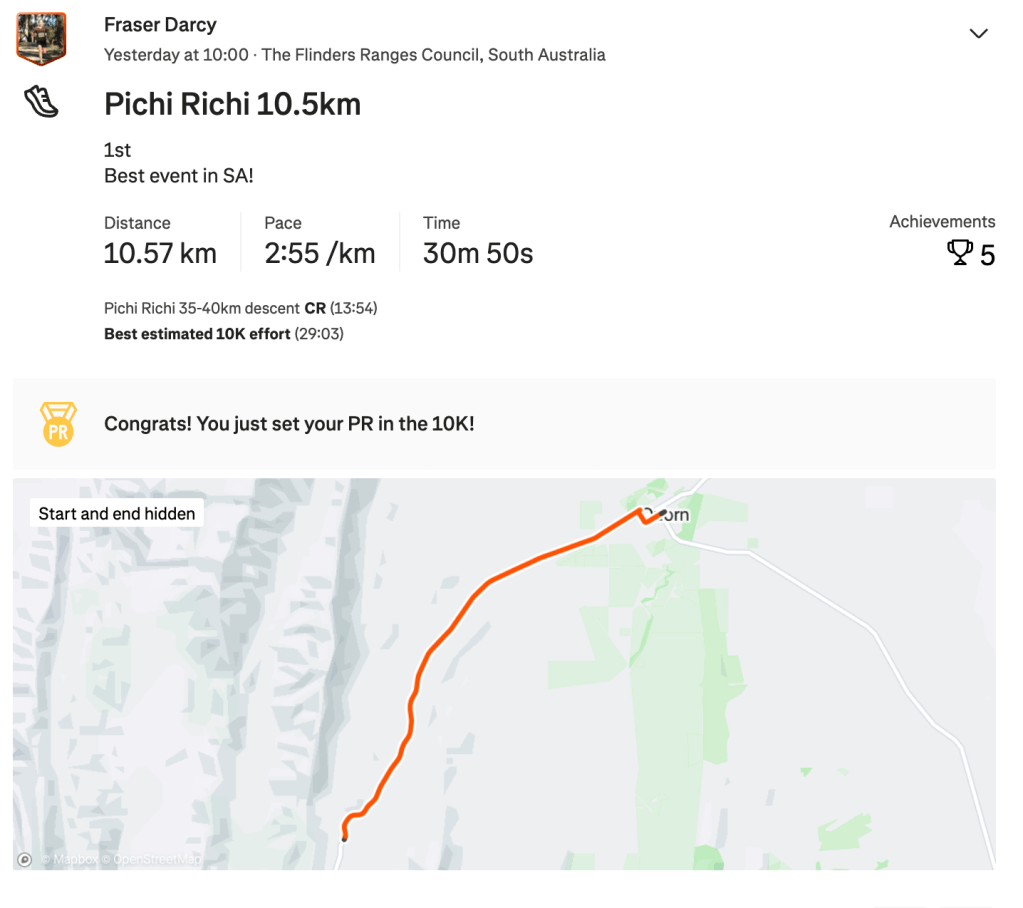Click the route start point marker
Screen dimensions: 1023x908
tap(344, 839)
